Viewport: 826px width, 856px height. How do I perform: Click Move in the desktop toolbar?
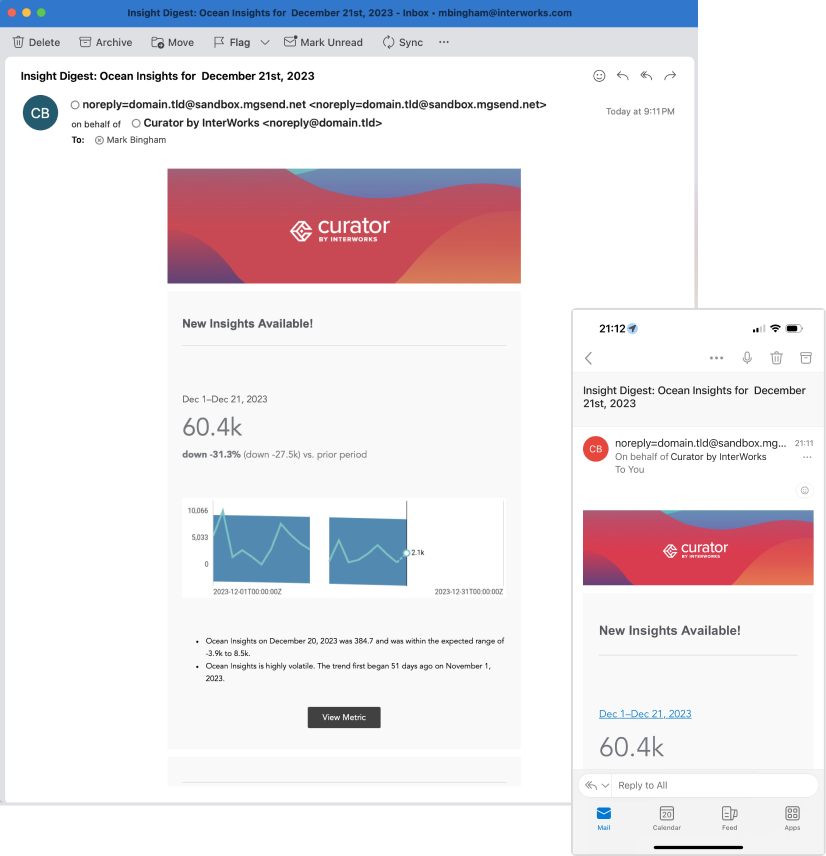pos(173,42)
